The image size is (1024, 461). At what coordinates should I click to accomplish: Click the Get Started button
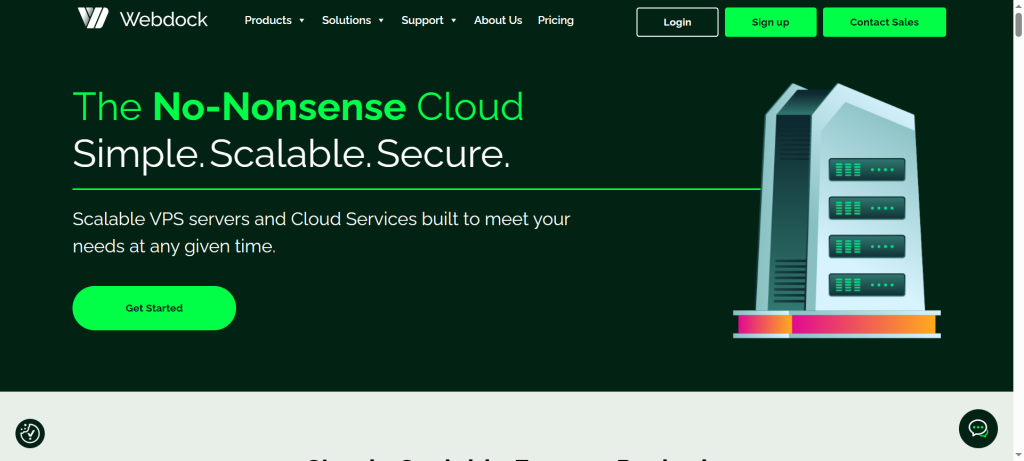(x=154, y=308)
